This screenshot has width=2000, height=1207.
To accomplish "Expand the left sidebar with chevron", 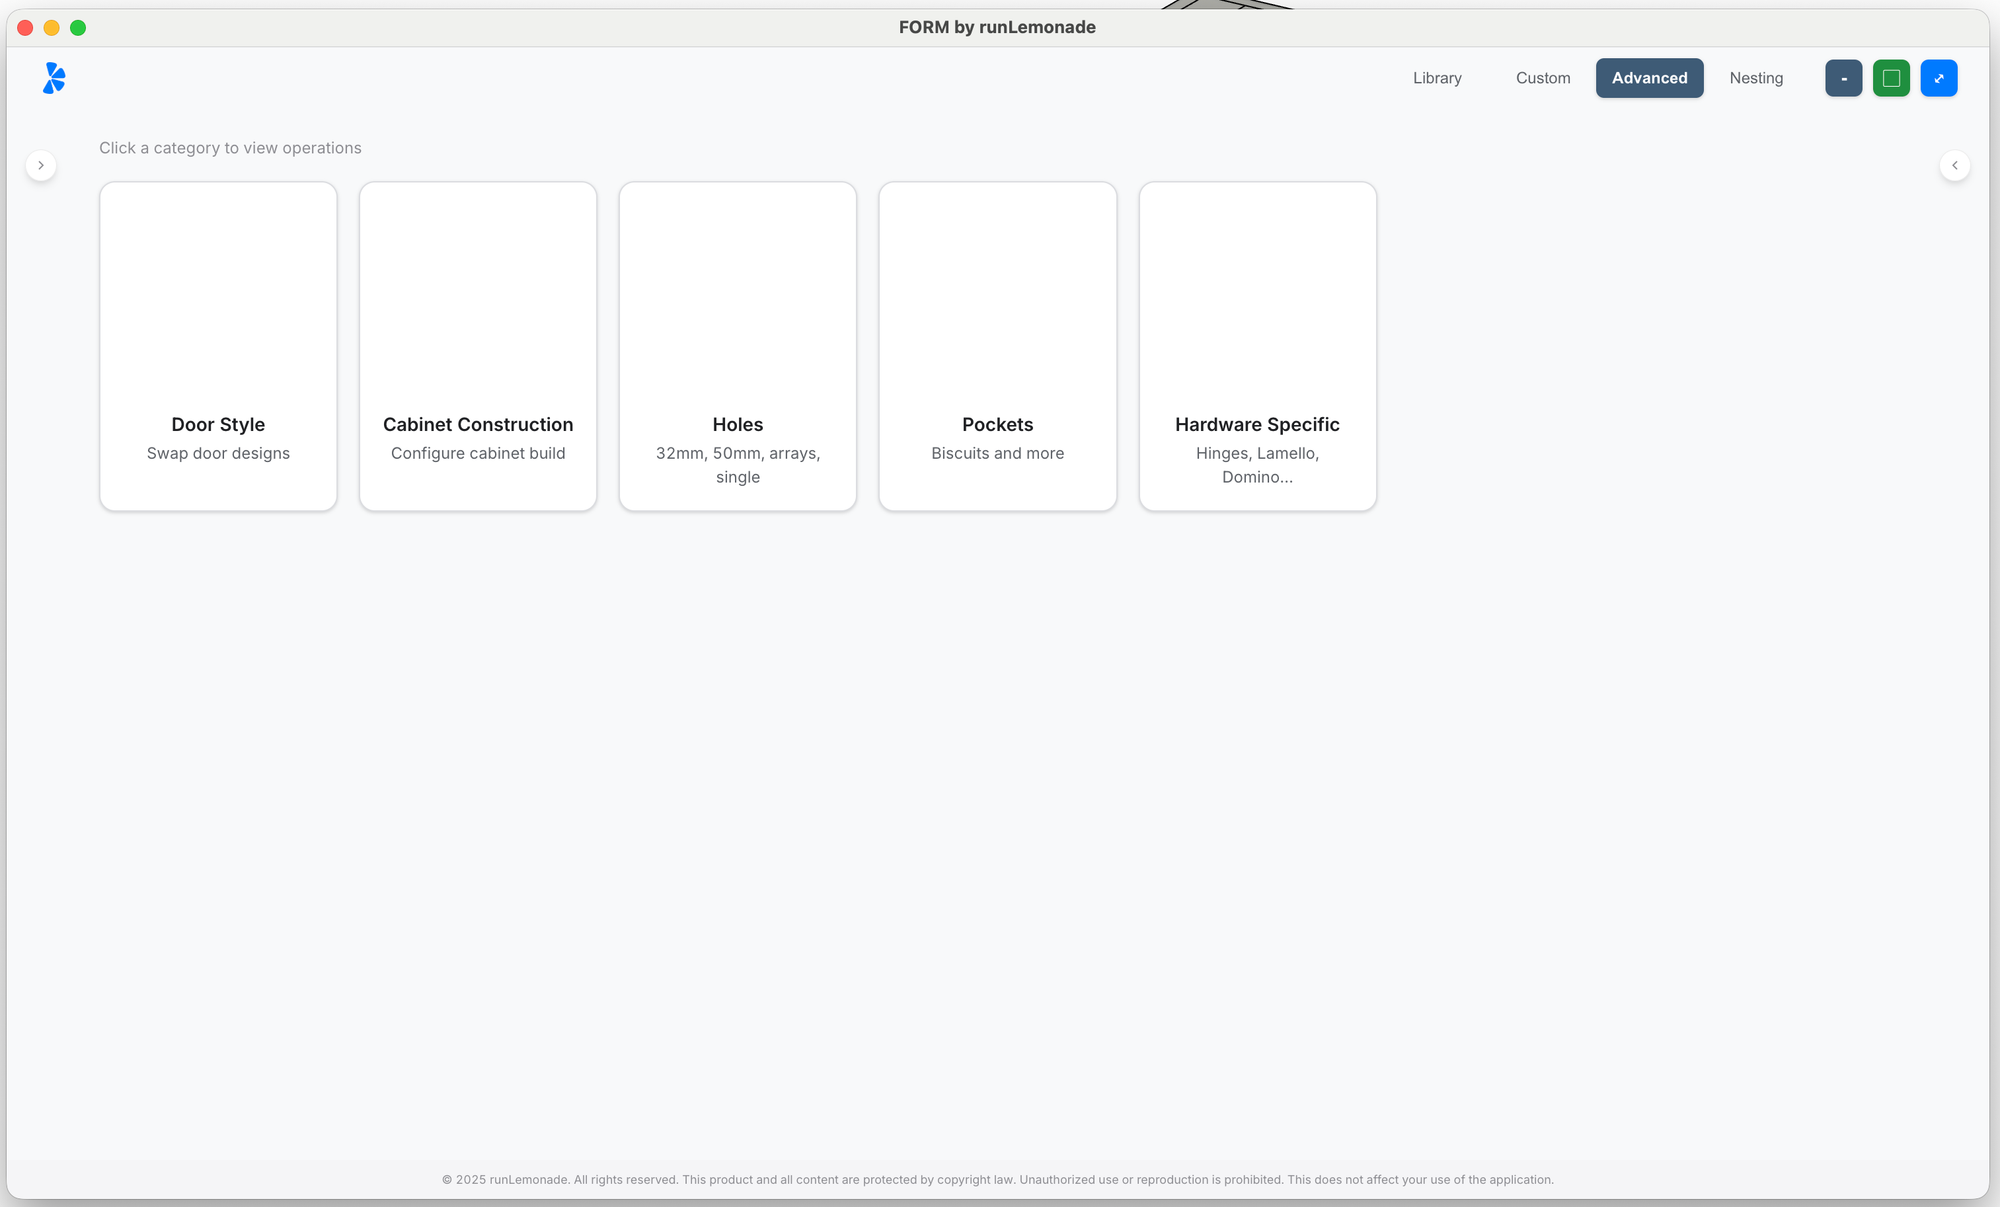I will tap(41, 165).
